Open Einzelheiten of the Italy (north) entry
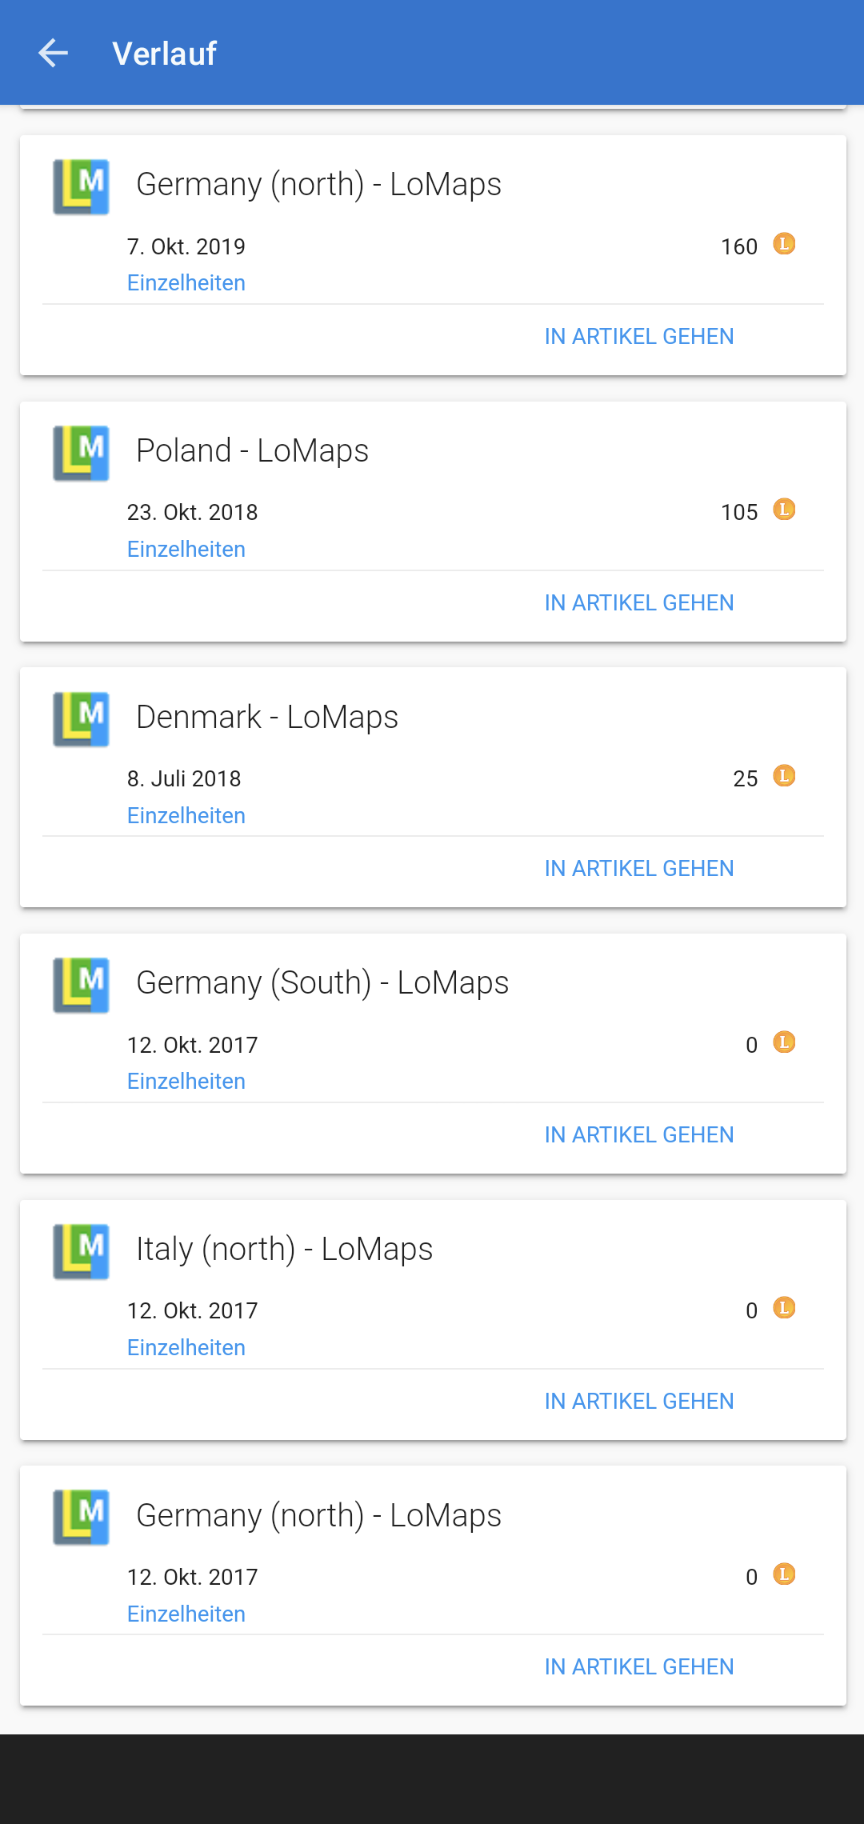The width and height of the screenshot is (864, 1824). tap(186, 1348)
